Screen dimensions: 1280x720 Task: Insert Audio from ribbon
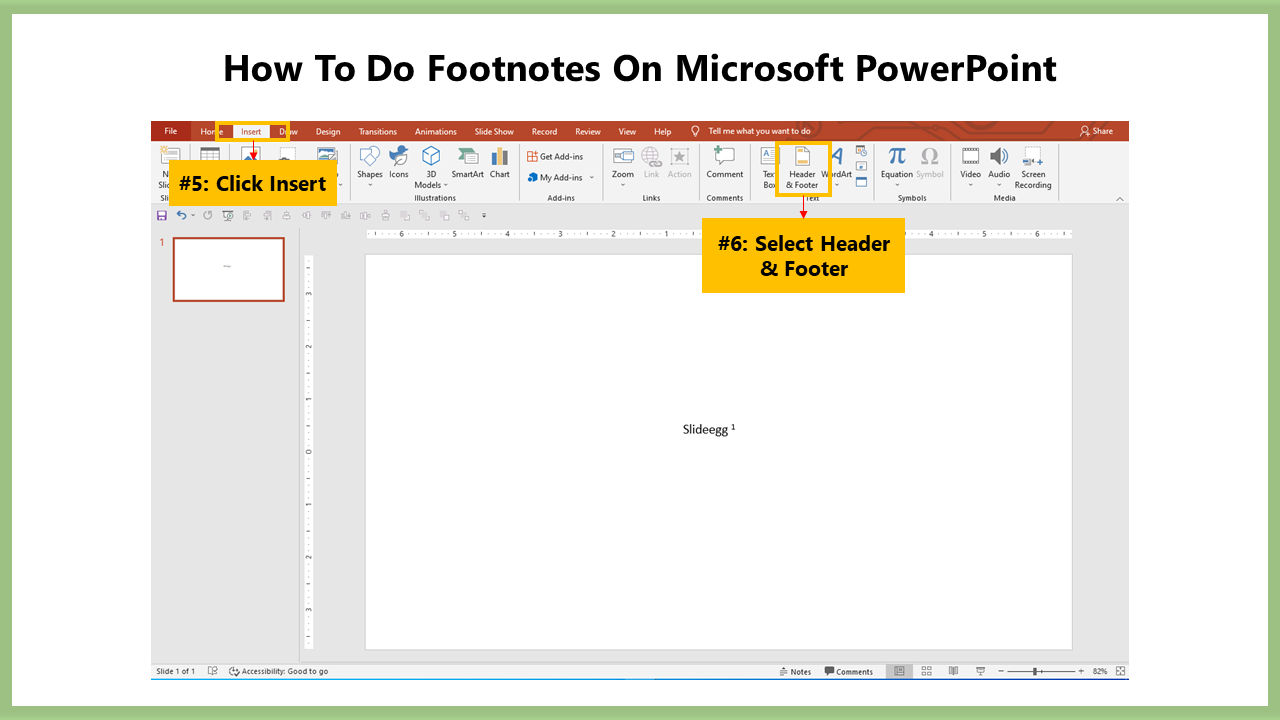coord(999,166)
